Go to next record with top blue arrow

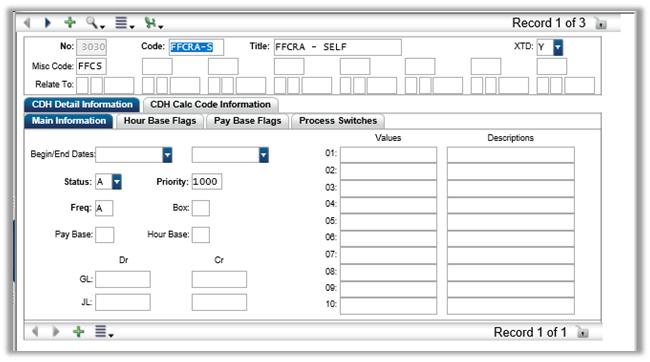pos(48,22)
